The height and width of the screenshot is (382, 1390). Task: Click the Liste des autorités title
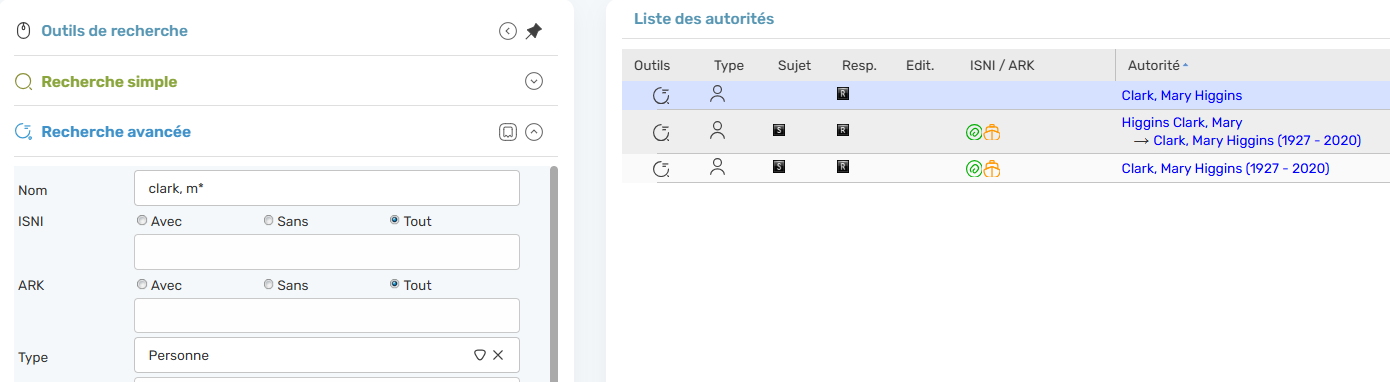click(x=704, y=19)
